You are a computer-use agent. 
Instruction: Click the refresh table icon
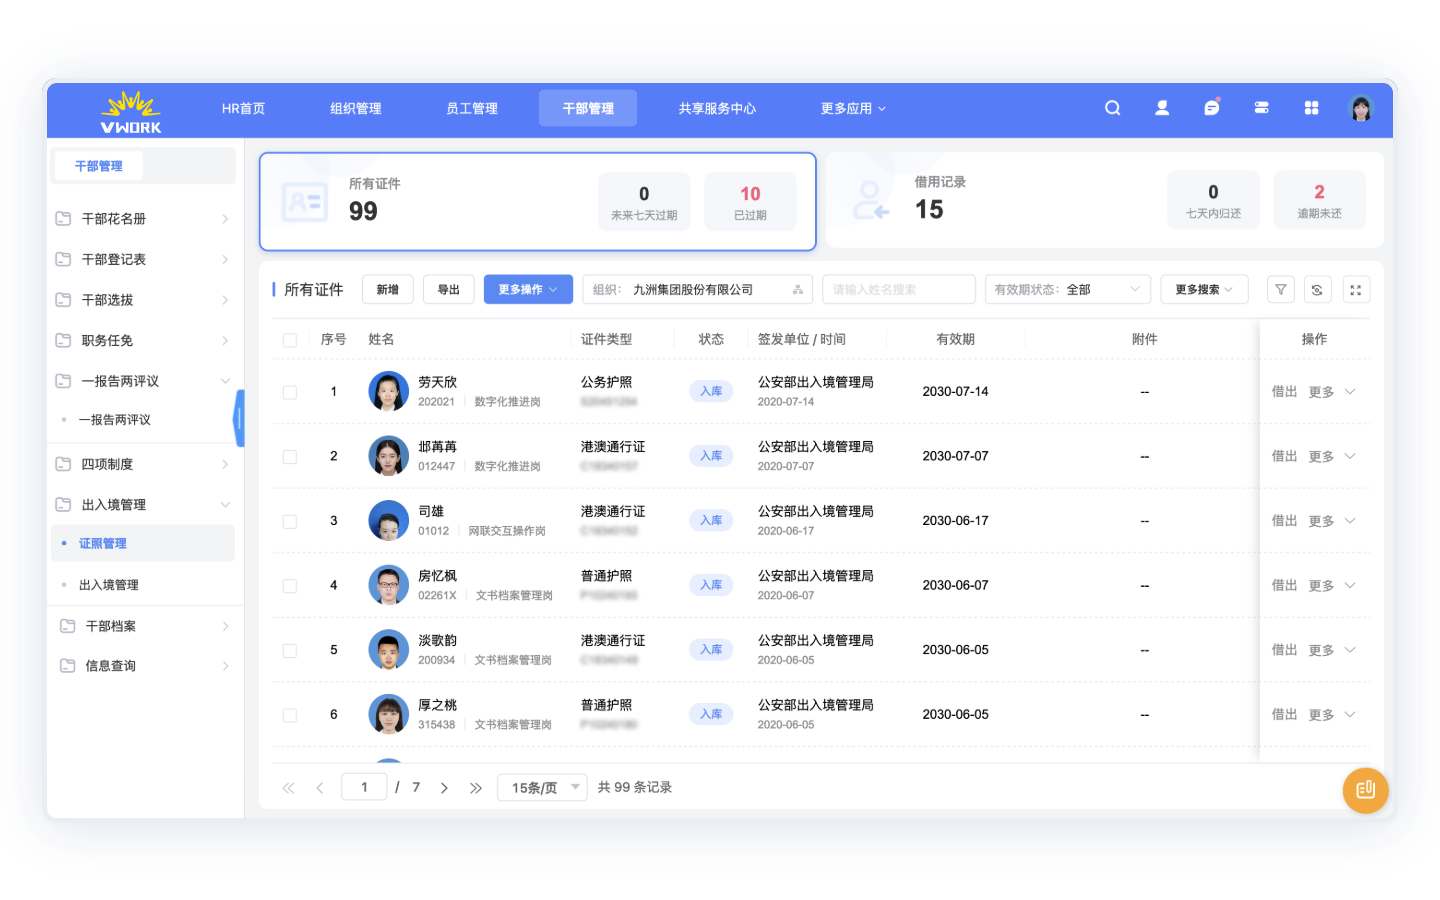(1317, 289)
